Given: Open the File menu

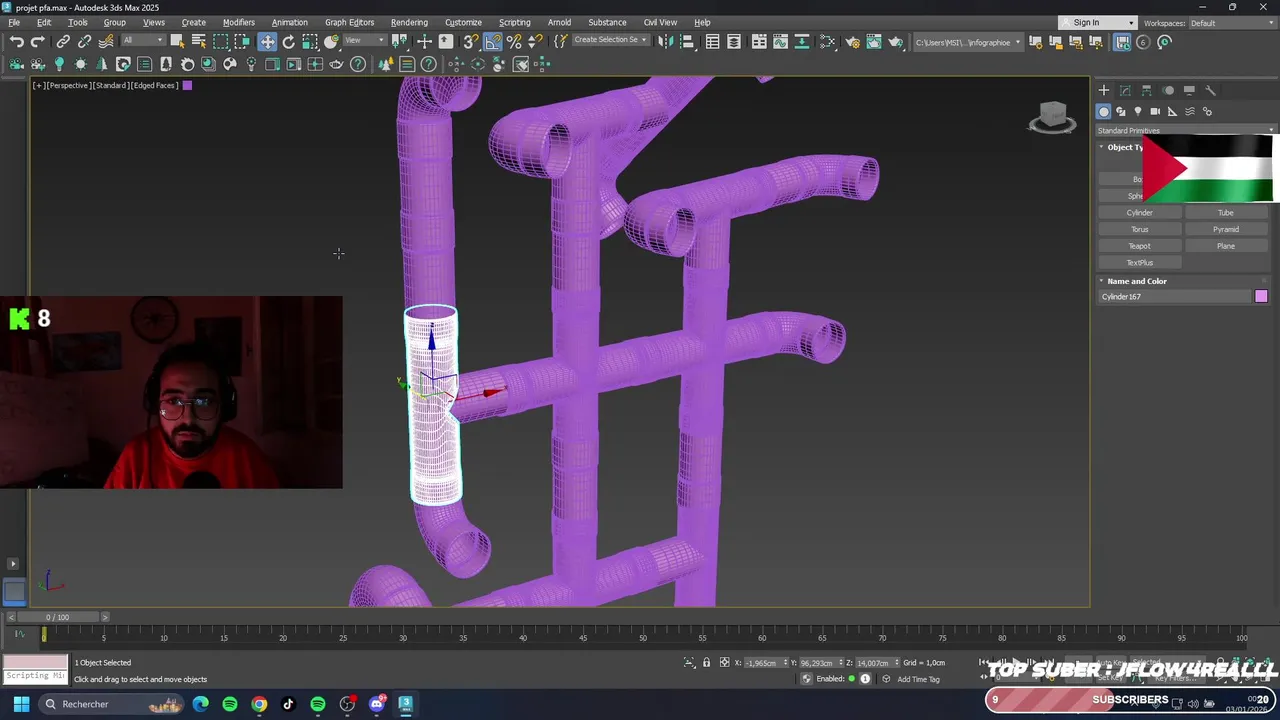Looking at the screenshot, I should point(14,22).
